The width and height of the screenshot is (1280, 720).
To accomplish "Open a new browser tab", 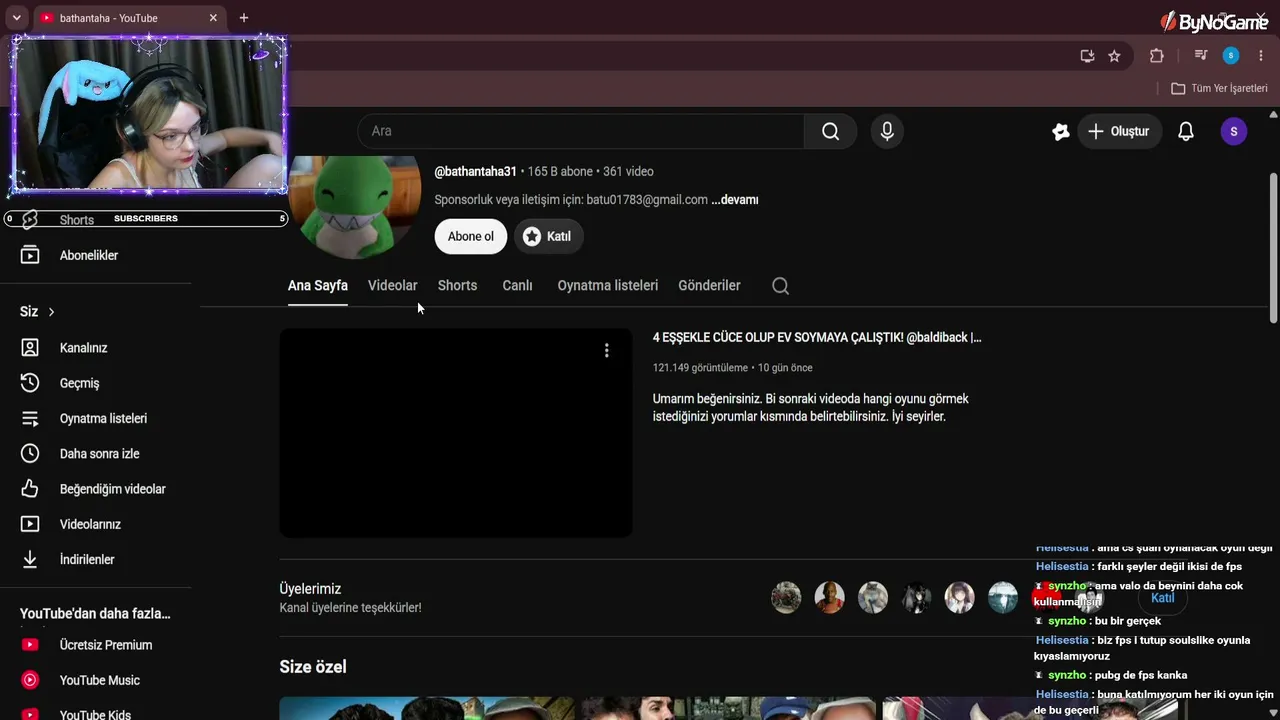I will (244, 18).
